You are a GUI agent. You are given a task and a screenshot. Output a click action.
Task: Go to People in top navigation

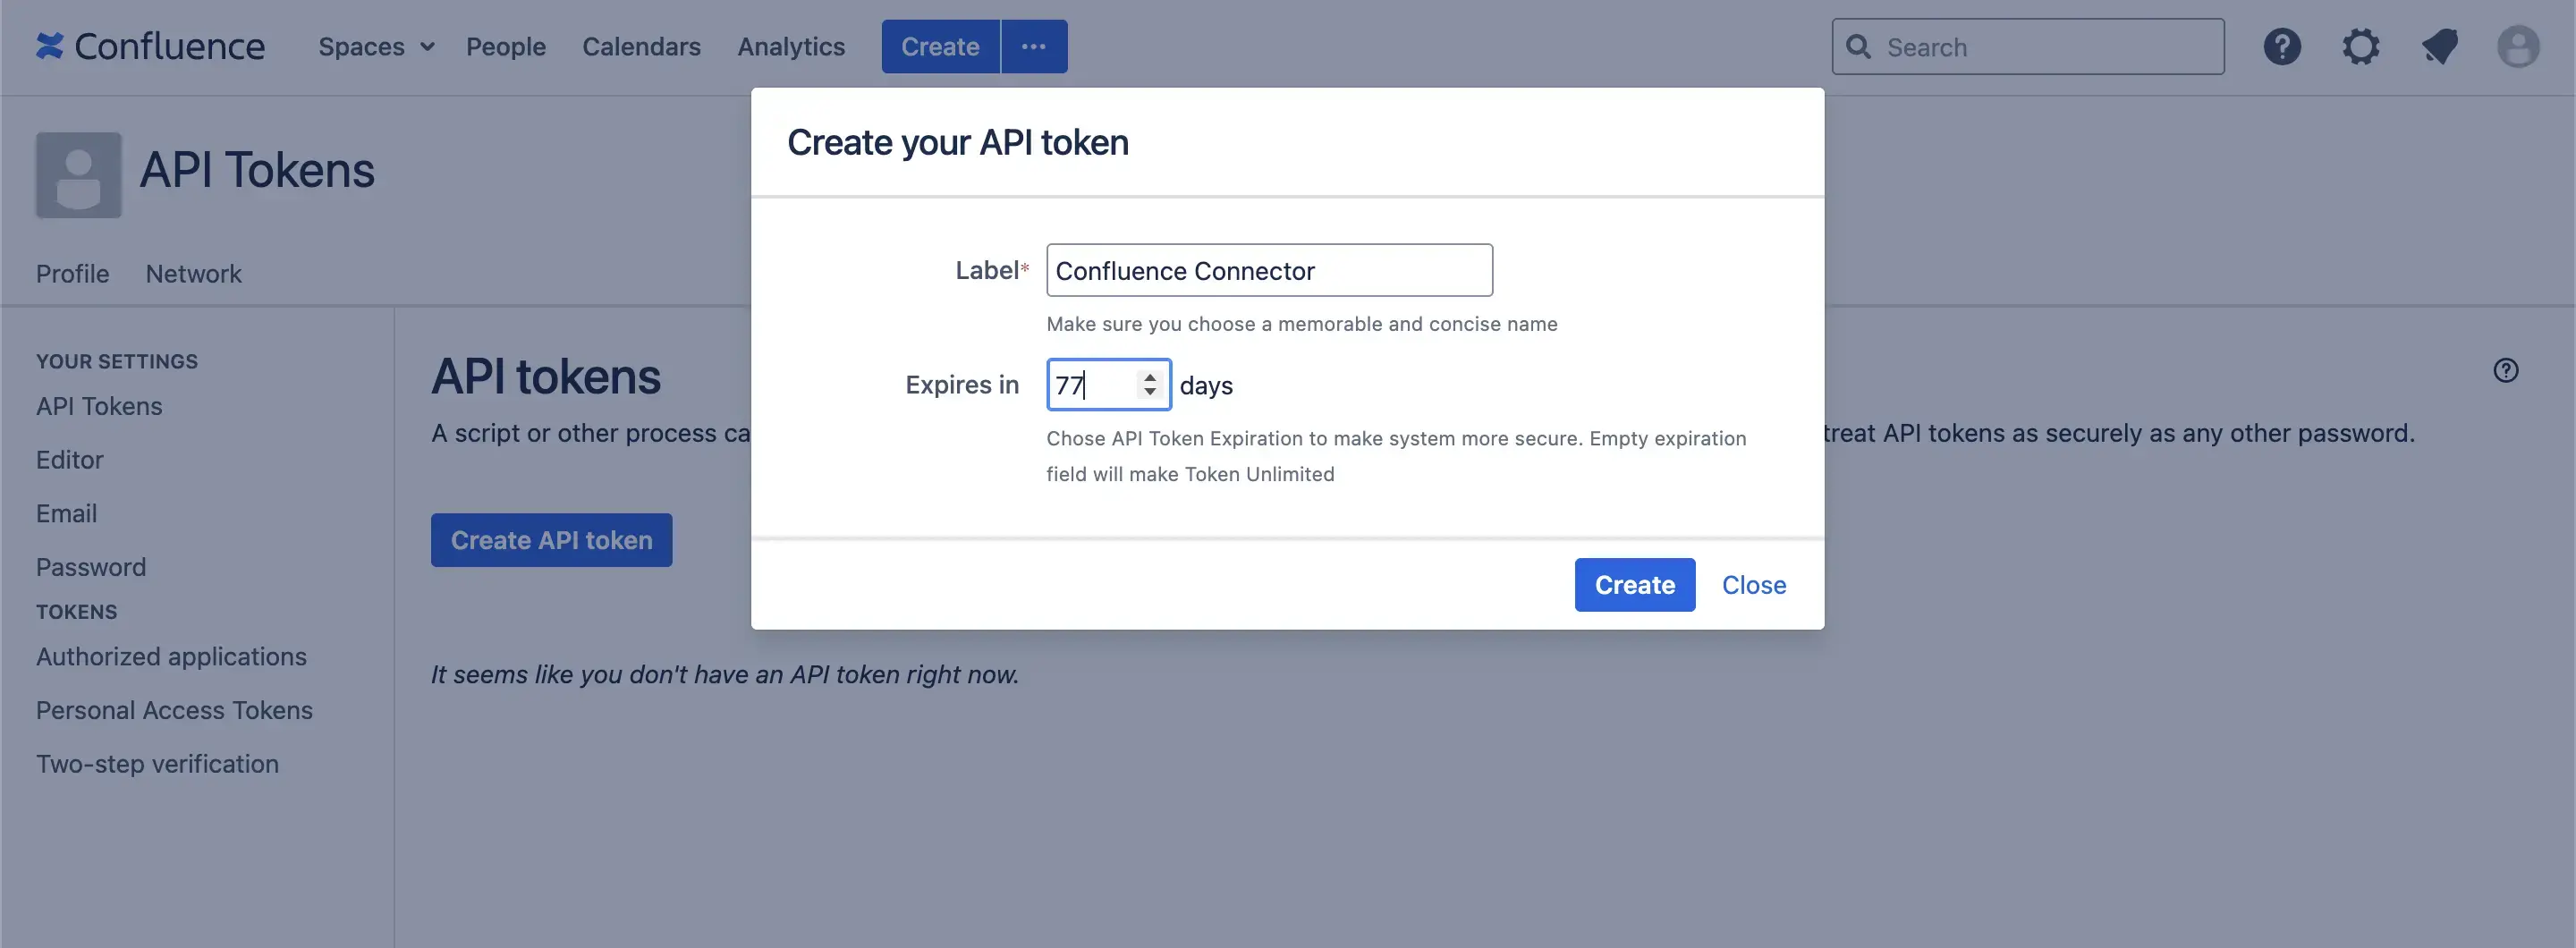point(506,46)
